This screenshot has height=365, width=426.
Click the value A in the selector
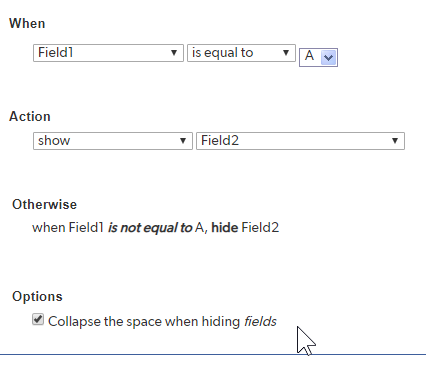[309, 56]
